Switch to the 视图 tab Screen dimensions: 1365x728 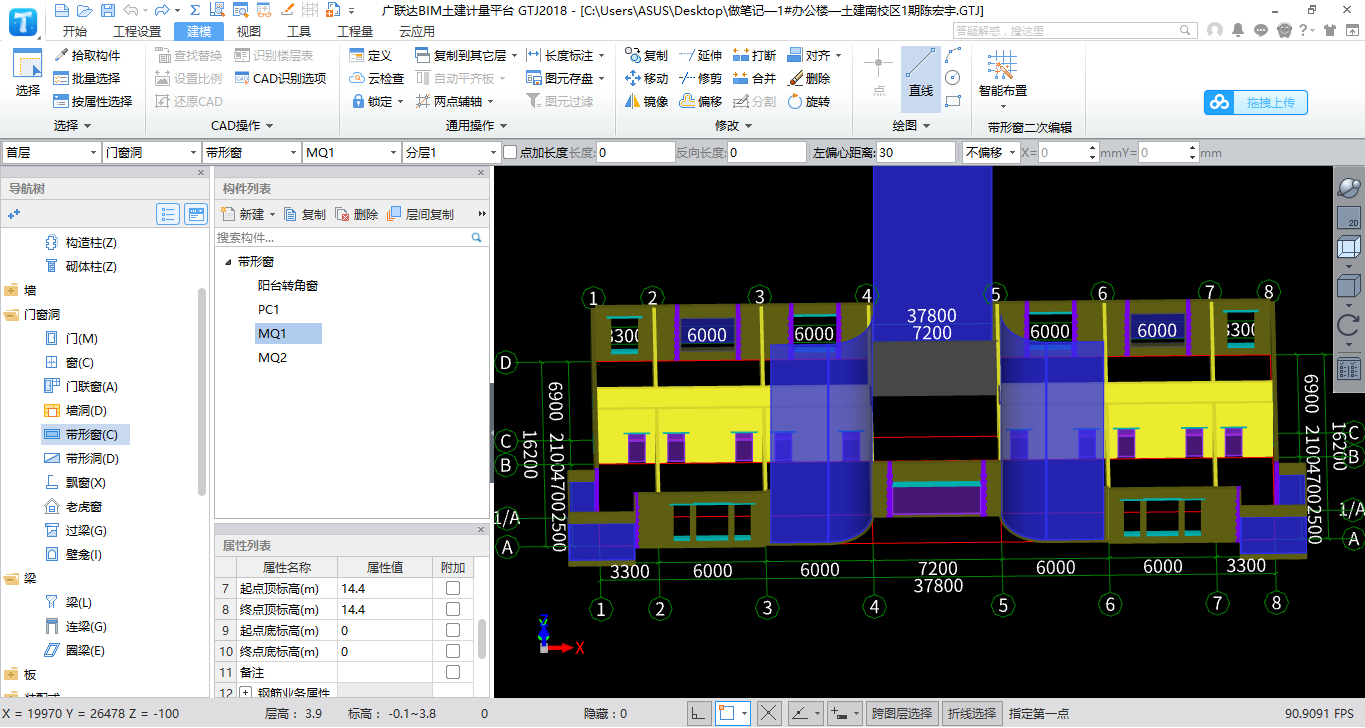pyautogui.click(x=248, y=31)
